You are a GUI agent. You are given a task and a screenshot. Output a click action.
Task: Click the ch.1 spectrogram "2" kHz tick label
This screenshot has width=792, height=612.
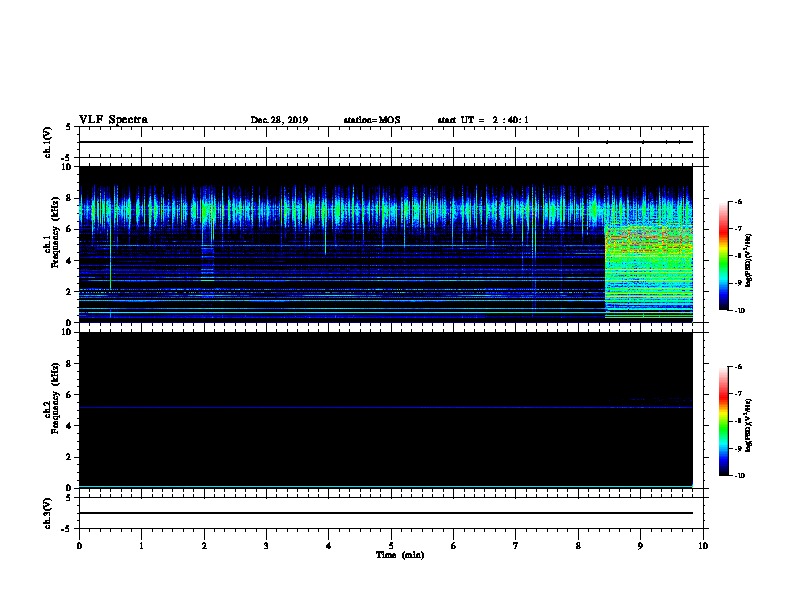(x=70, y=291)
